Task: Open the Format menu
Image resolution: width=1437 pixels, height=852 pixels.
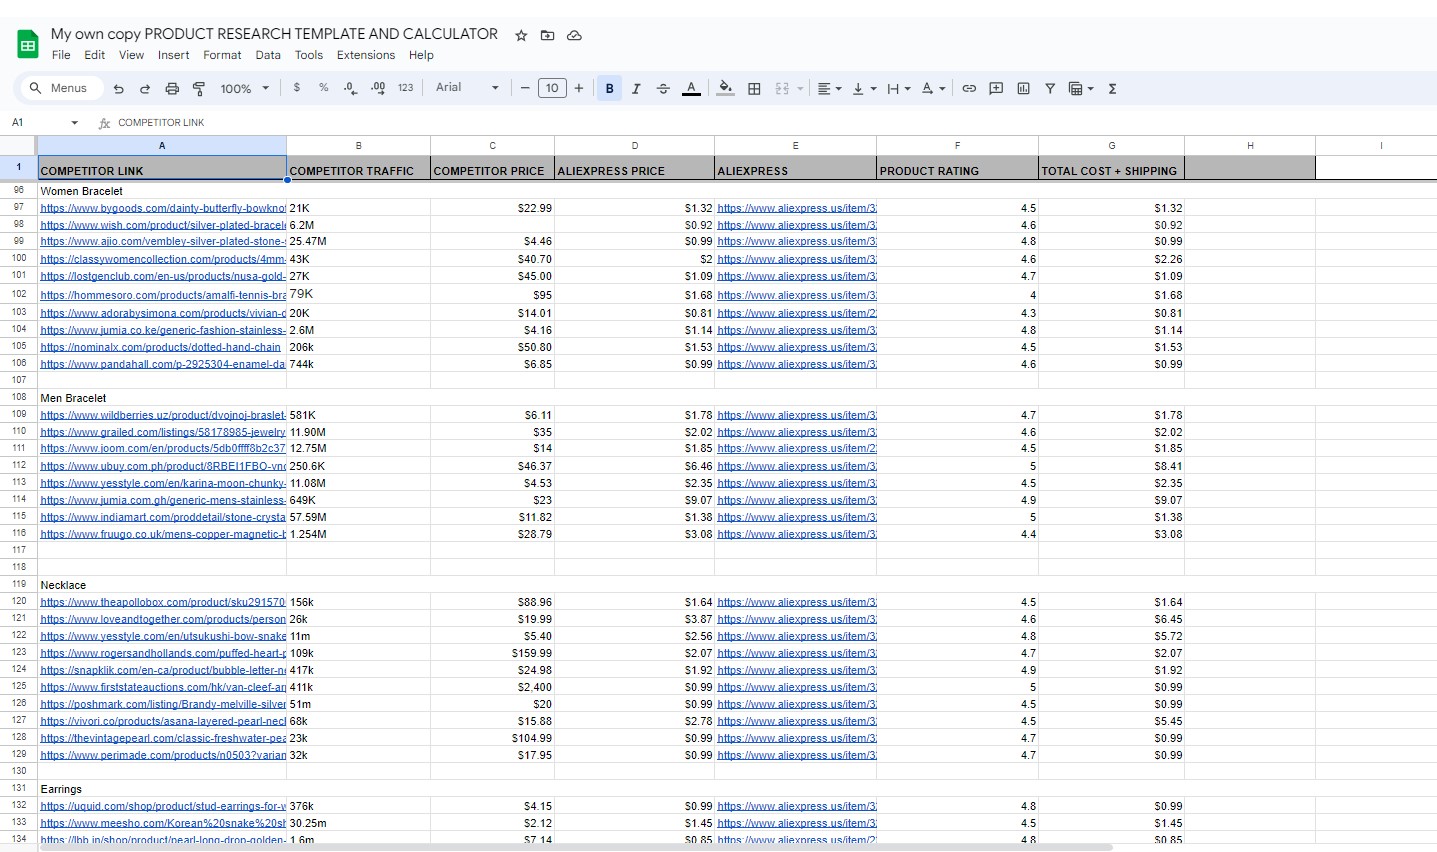Action: pyautogui.click(x=222, y=55)
